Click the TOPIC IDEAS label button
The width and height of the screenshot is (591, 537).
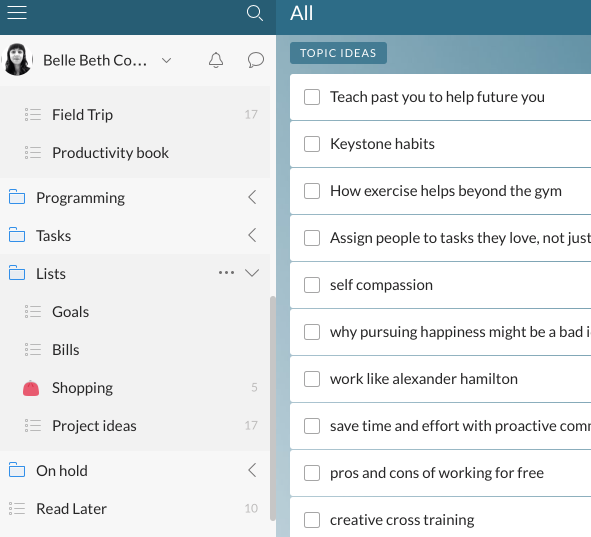tap(338, 53)
